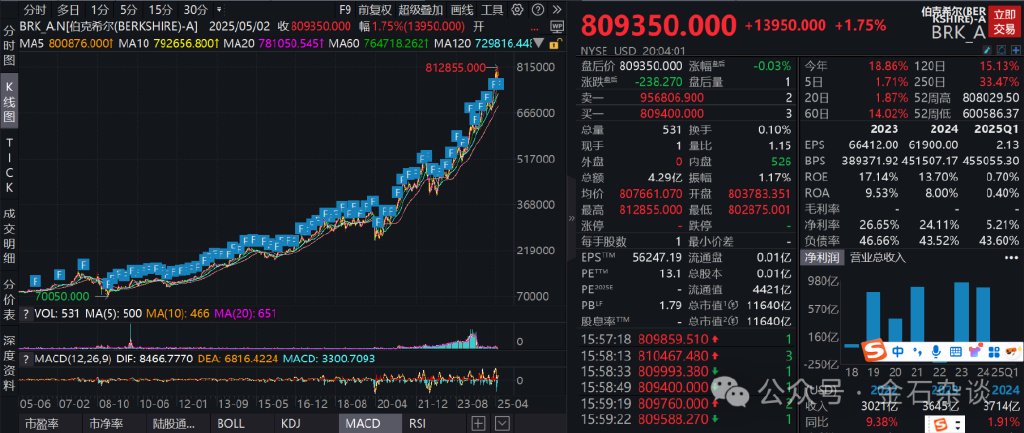This screenshot has width=1024, height=433.
Task: Click the 15:58:13 trade row at 810467.480
Action: click(686, 355)
